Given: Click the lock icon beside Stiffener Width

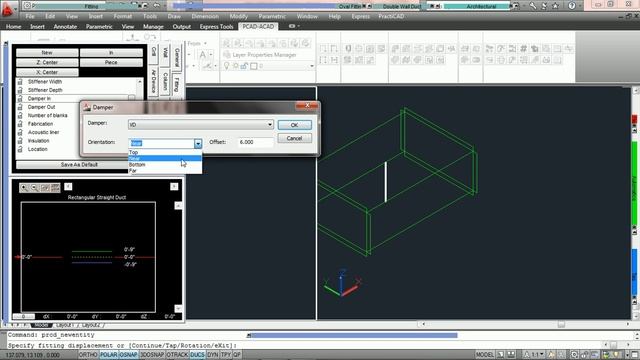Looking at the screenshot, I should tap(20, 82).
